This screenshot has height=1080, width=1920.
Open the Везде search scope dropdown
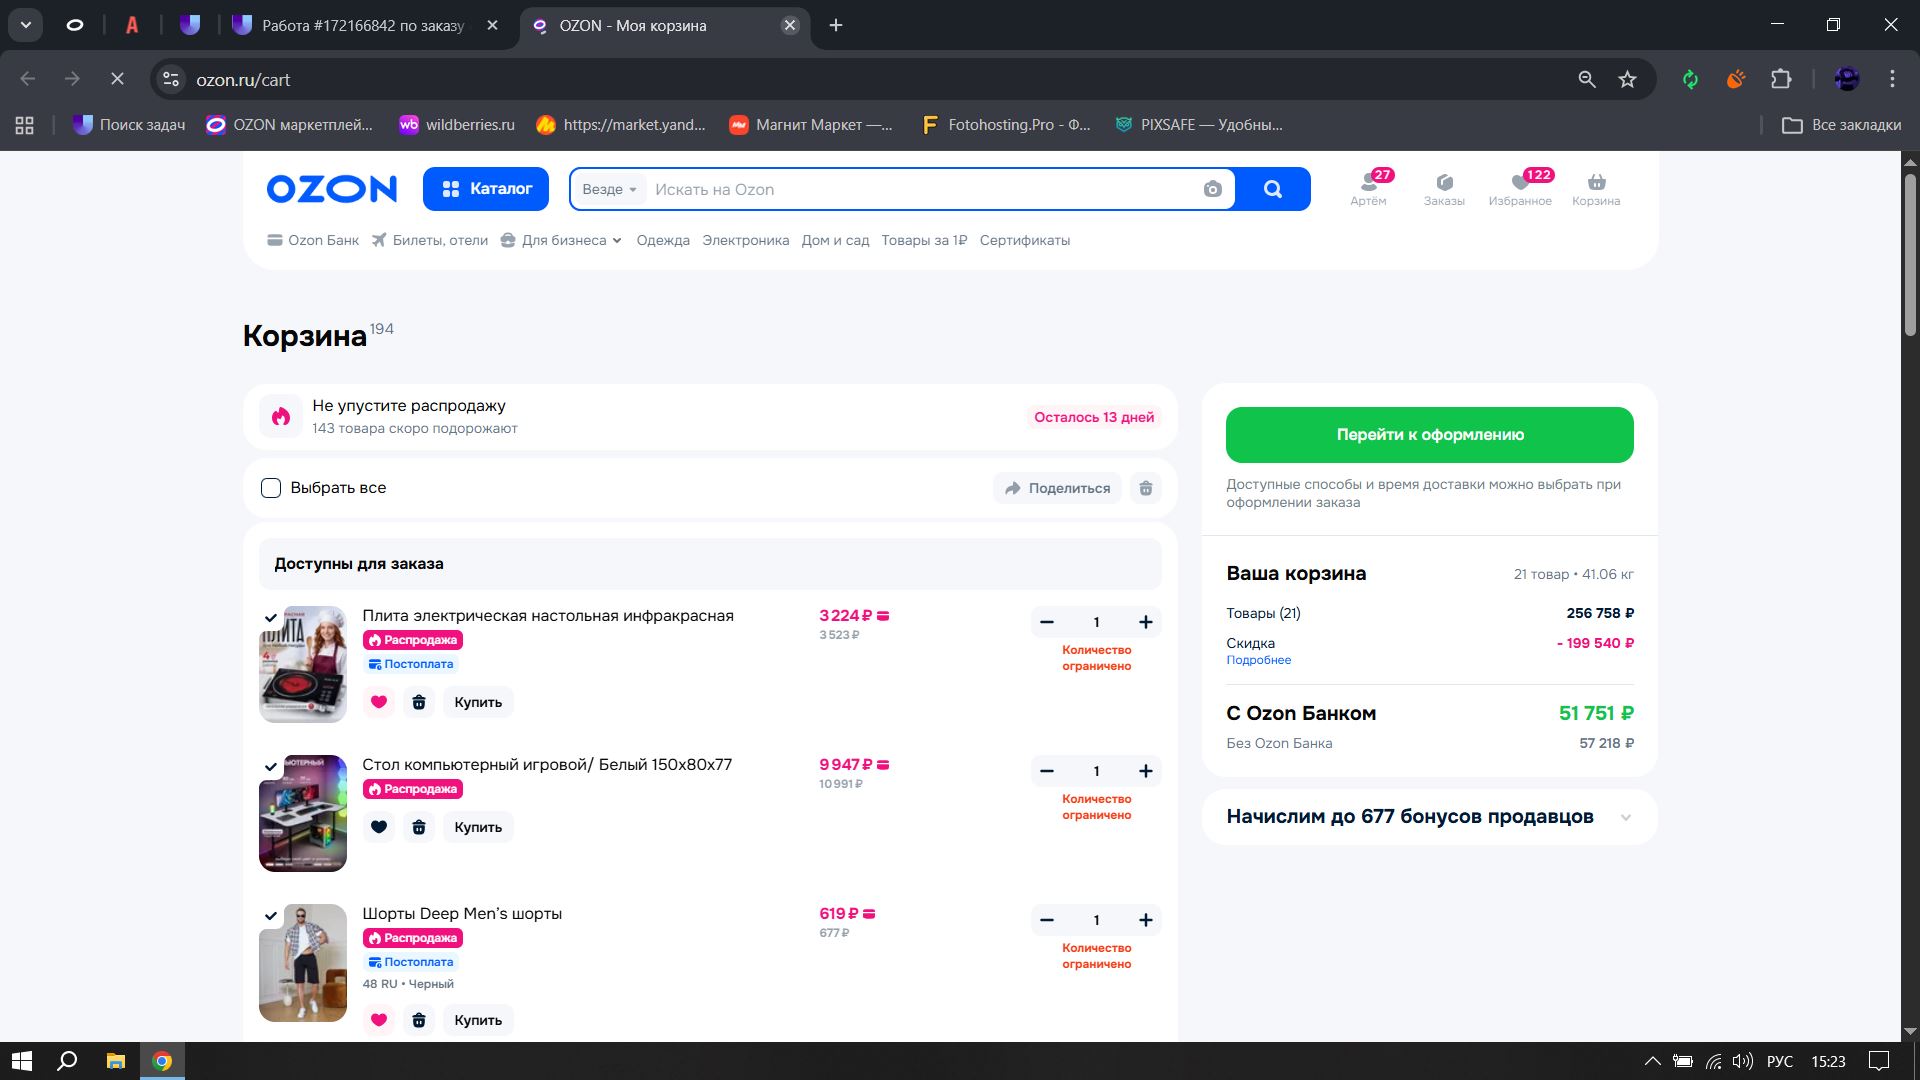pyautogui.click(x=608, y=189)
